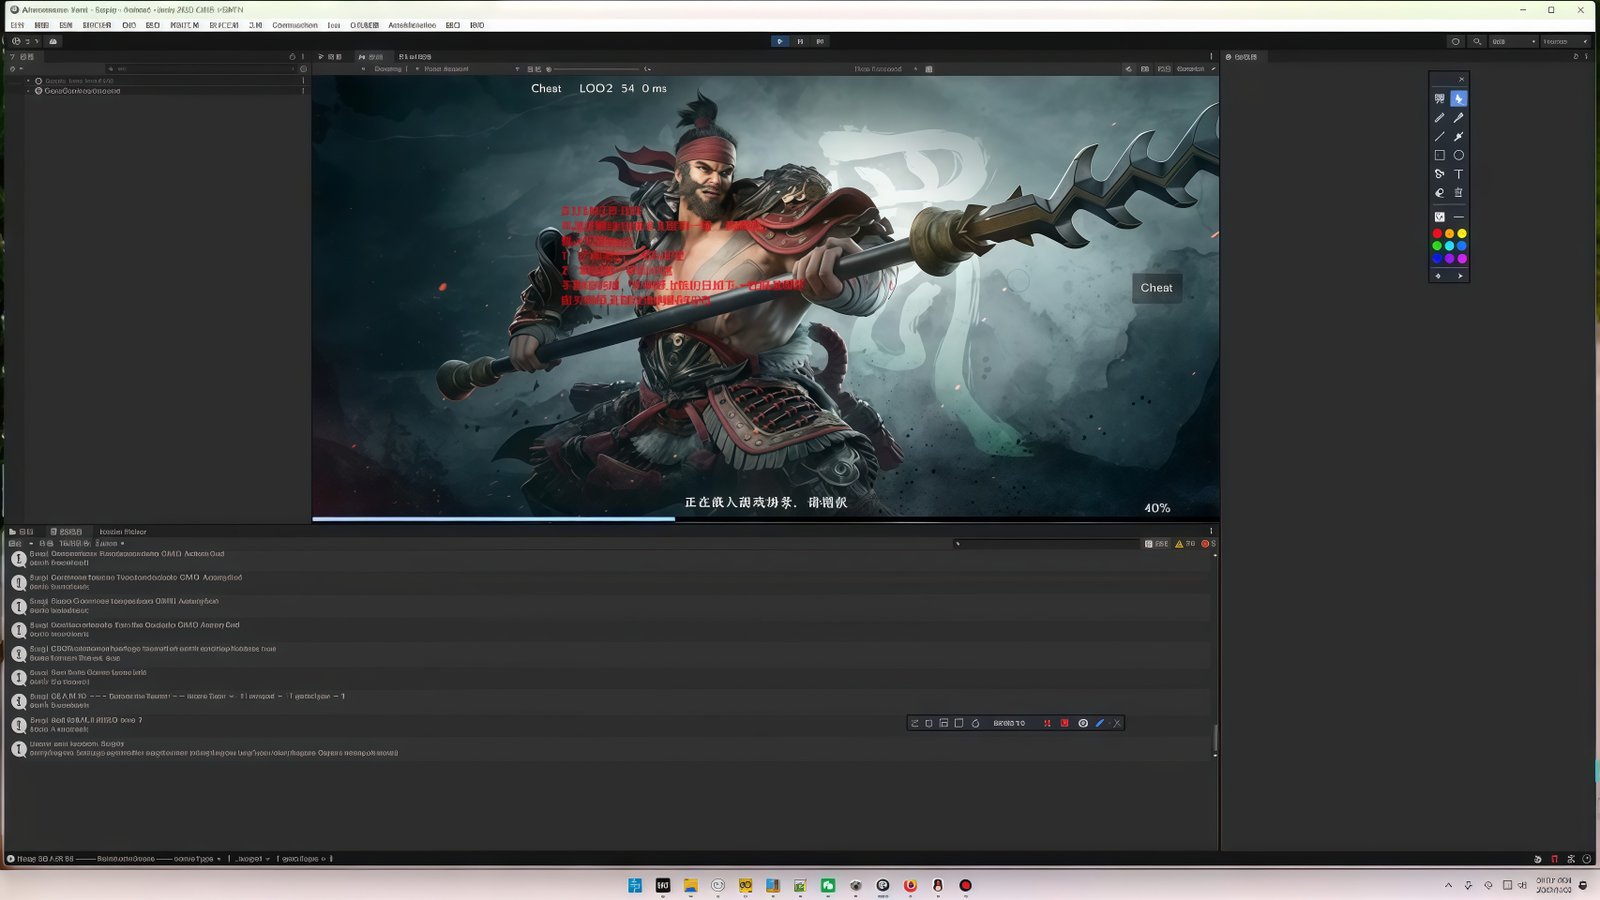Open the Layout dropdown at top right
Screen dimensions: 1600x900
pos(1565,42)
